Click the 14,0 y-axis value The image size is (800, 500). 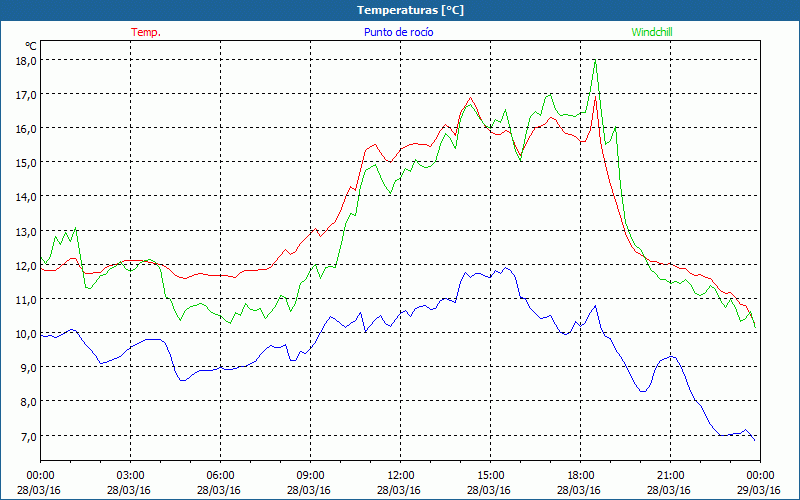[x=27, y=197]
